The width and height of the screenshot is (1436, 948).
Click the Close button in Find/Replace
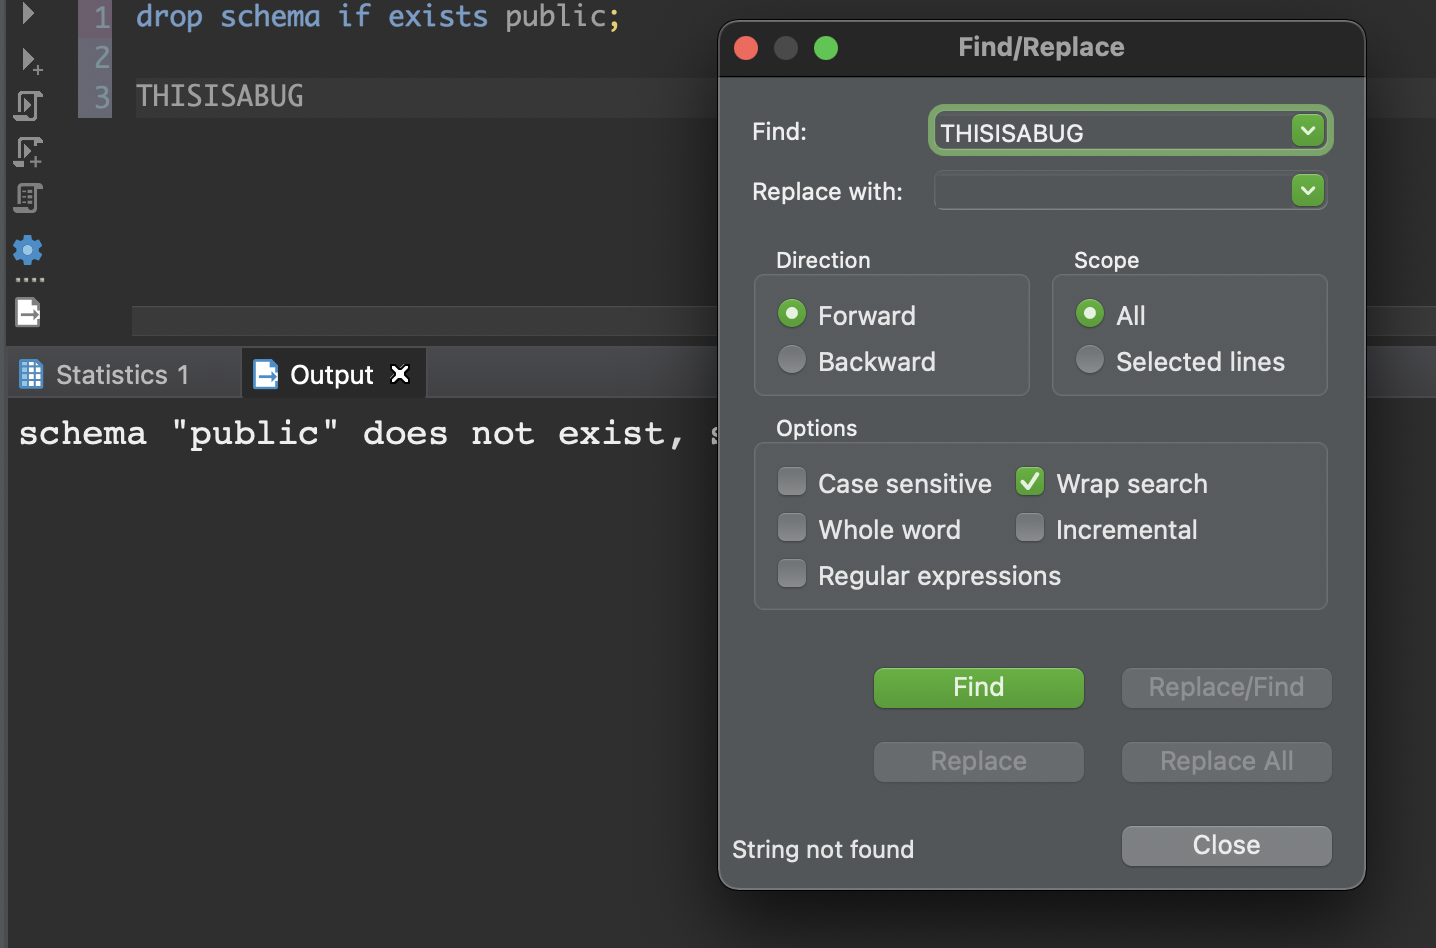click(x=1225, y=845)
